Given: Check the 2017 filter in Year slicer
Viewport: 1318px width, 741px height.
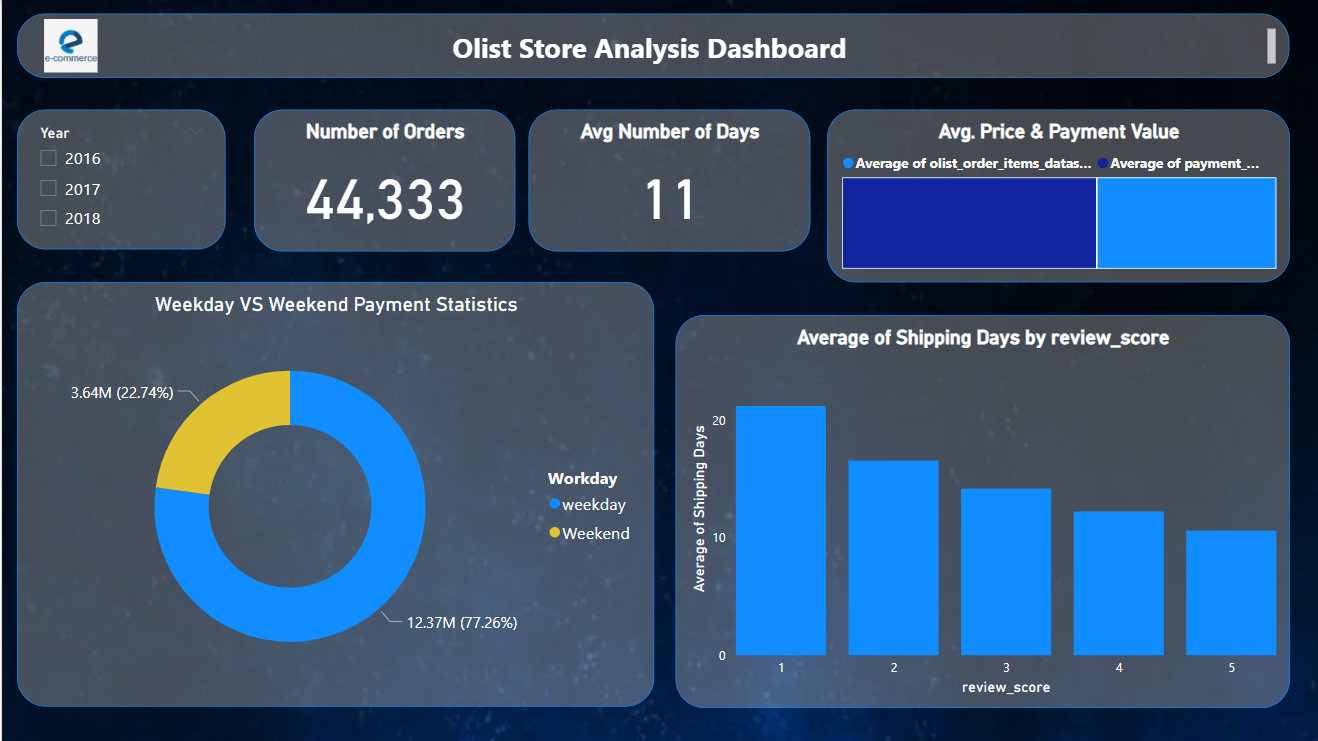Looking at the screenshot, I should click(48, 188).
